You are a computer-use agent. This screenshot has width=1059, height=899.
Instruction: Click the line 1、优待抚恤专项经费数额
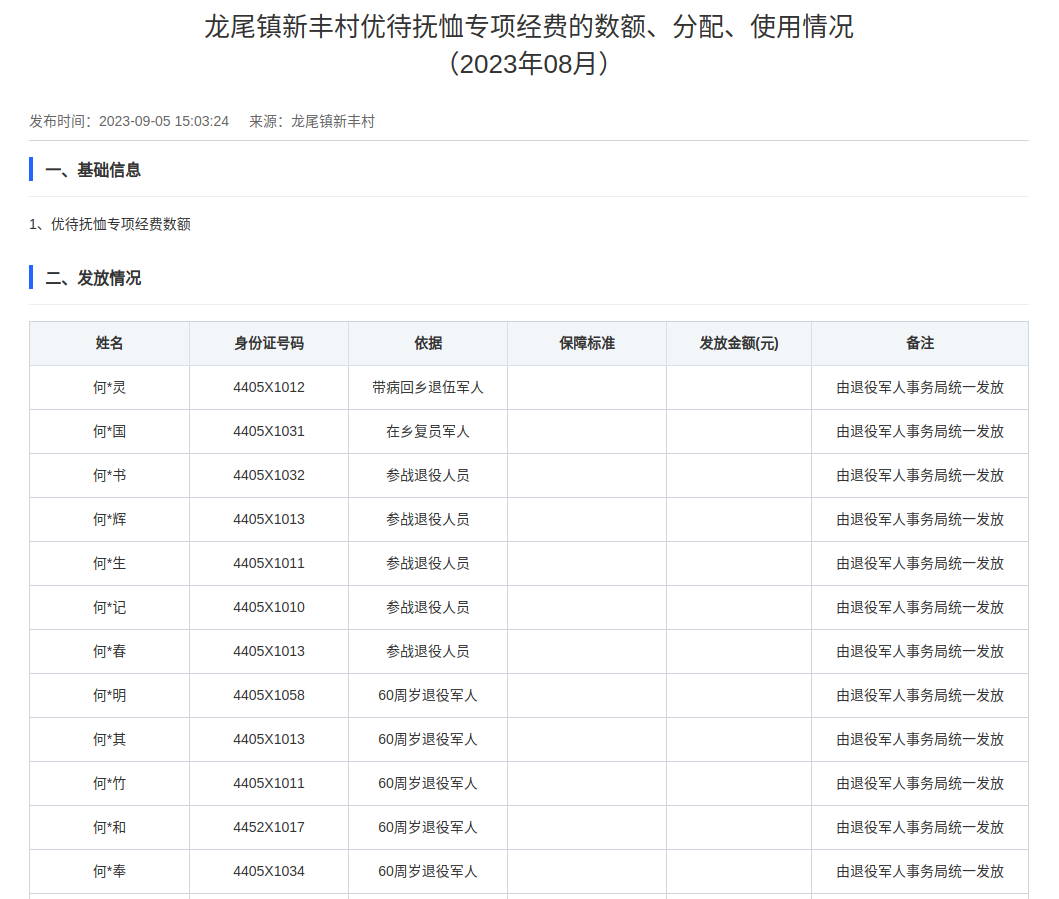click(110, 224)
